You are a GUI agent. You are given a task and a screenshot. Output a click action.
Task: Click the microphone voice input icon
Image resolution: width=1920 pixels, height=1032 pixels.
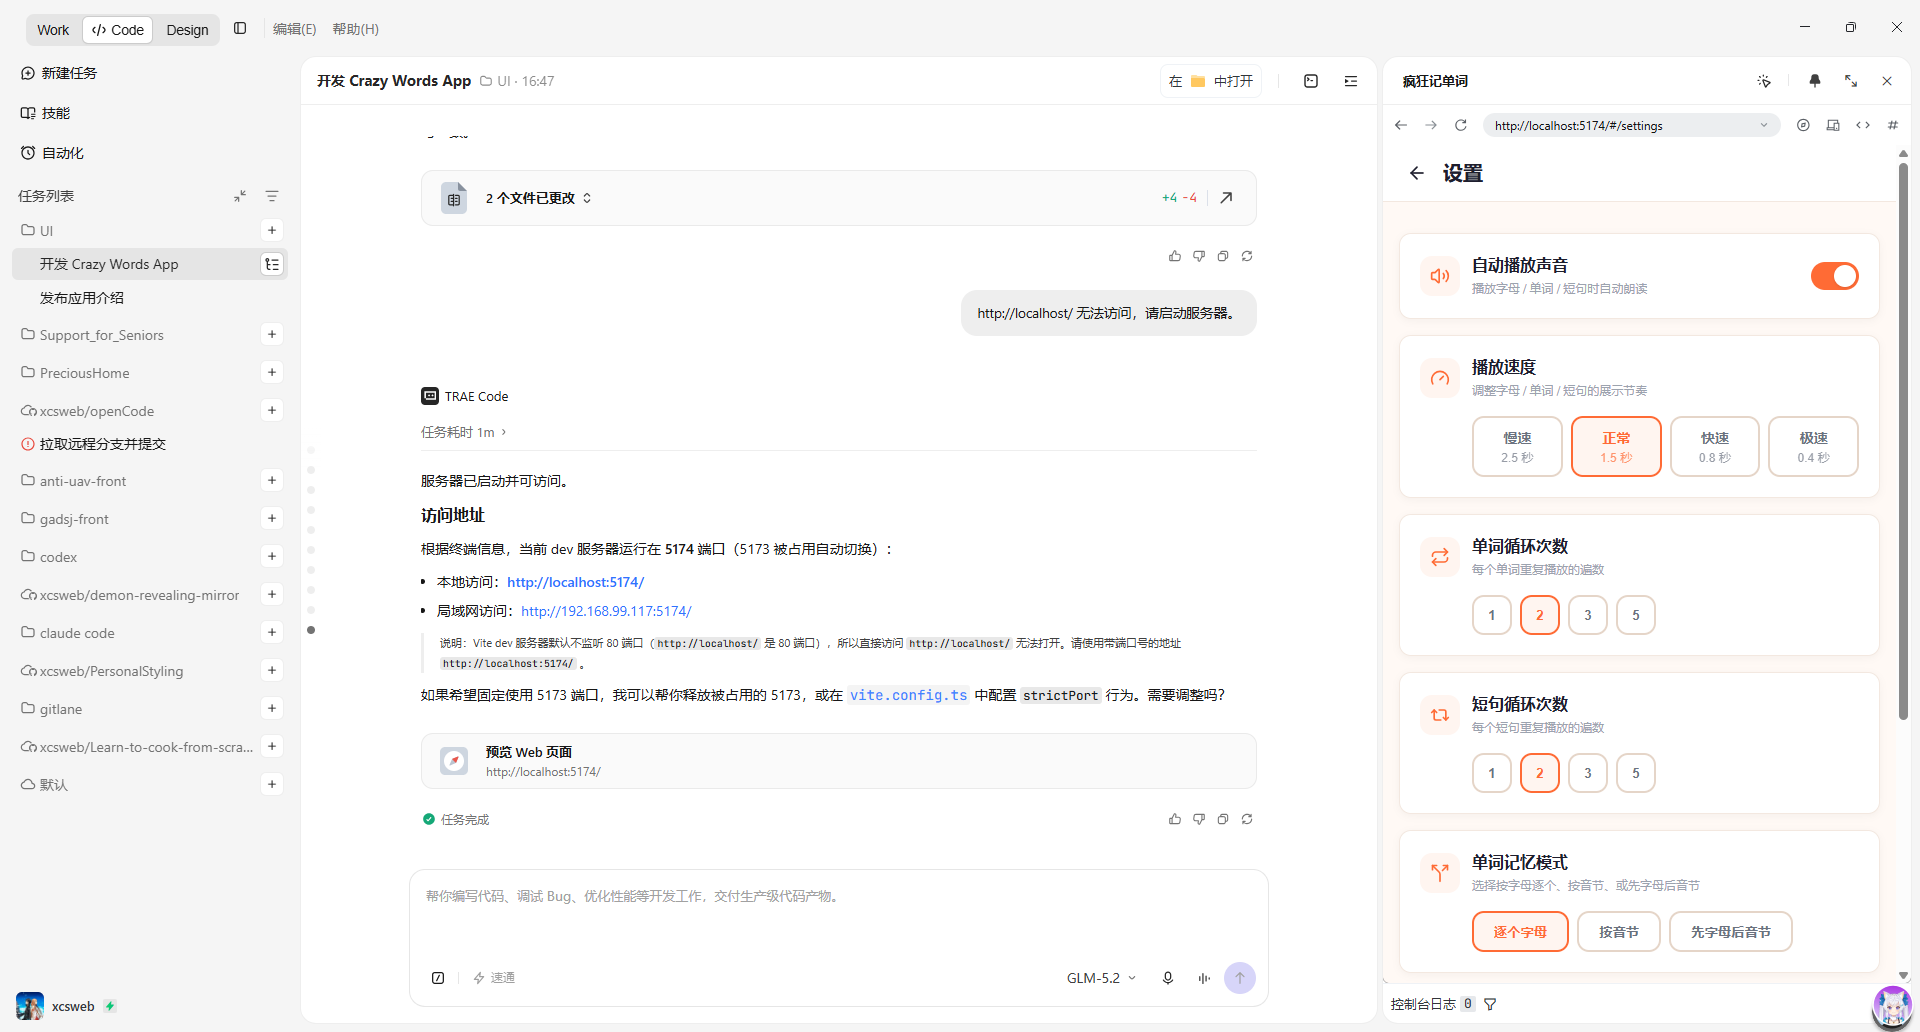click(x=1168, y=978)
